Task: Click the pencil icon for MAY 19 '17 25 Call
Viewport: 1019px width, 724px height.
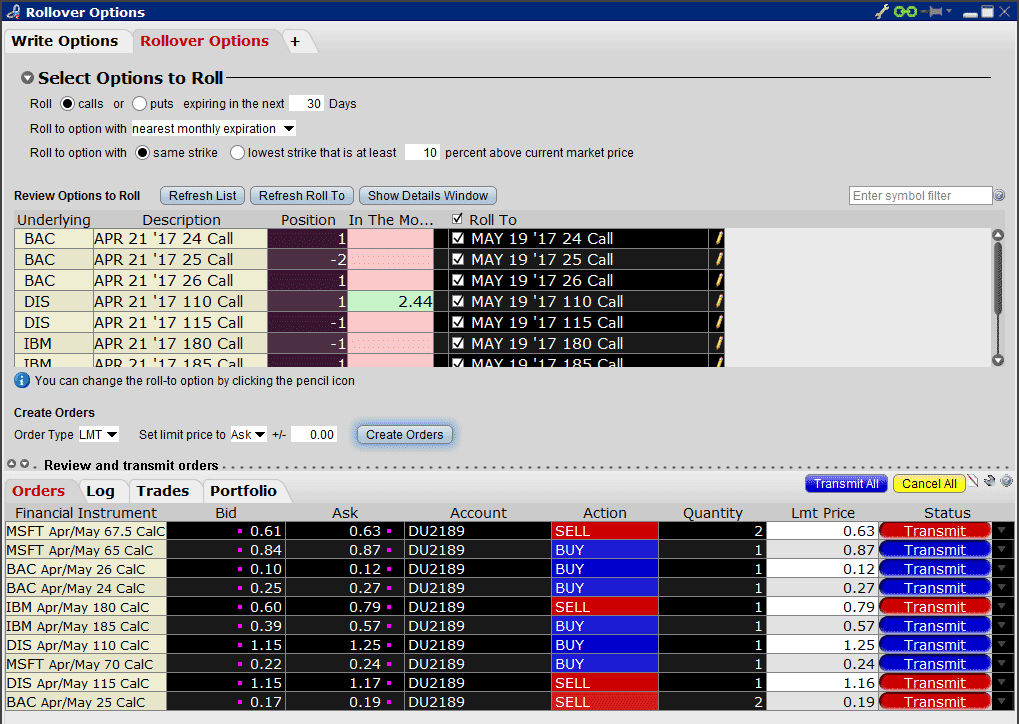Action: pyautogui.click(x=719, y=259)
